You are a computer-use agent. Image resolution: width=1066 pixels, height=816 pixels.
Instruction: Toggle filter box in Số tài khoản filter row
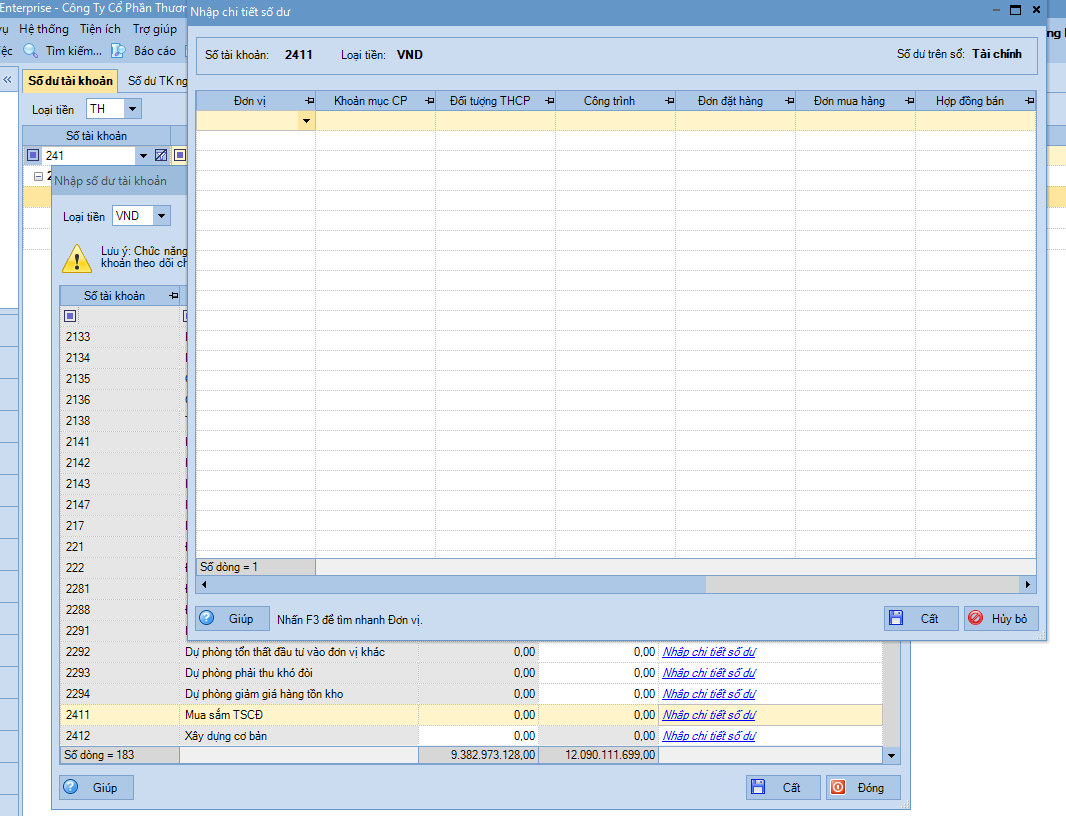coord(70,316)
